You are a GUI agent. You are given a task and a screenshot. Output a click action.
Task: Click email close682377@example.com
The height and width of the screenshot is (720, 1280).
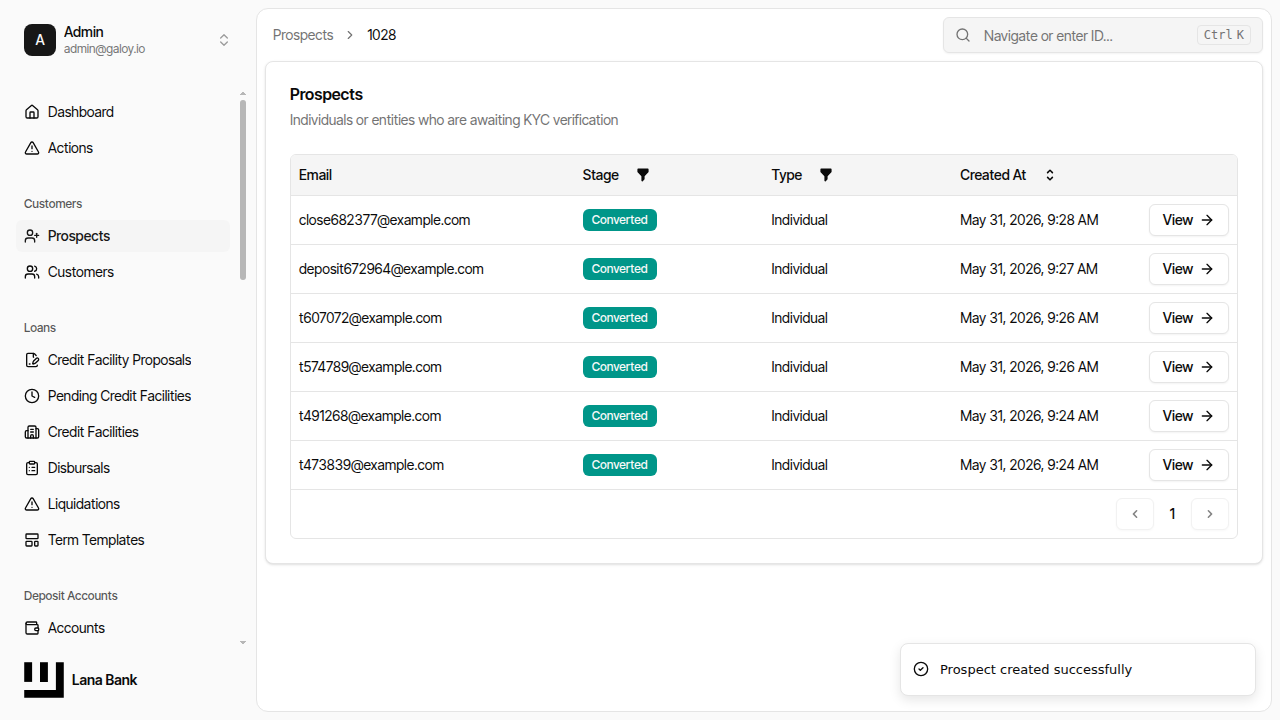(x=384, y=220)
